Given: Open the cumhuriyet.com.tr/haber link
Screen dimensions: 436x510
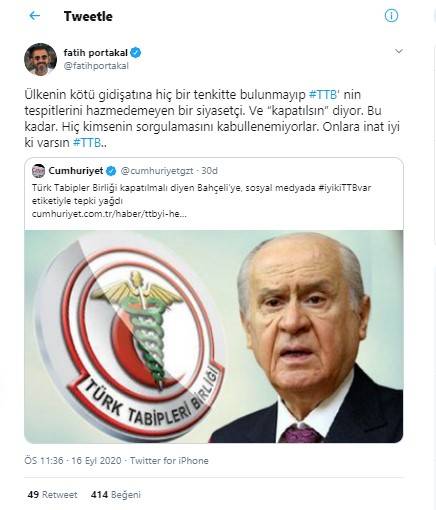Looking at the screenshot, I should point(109,214).
